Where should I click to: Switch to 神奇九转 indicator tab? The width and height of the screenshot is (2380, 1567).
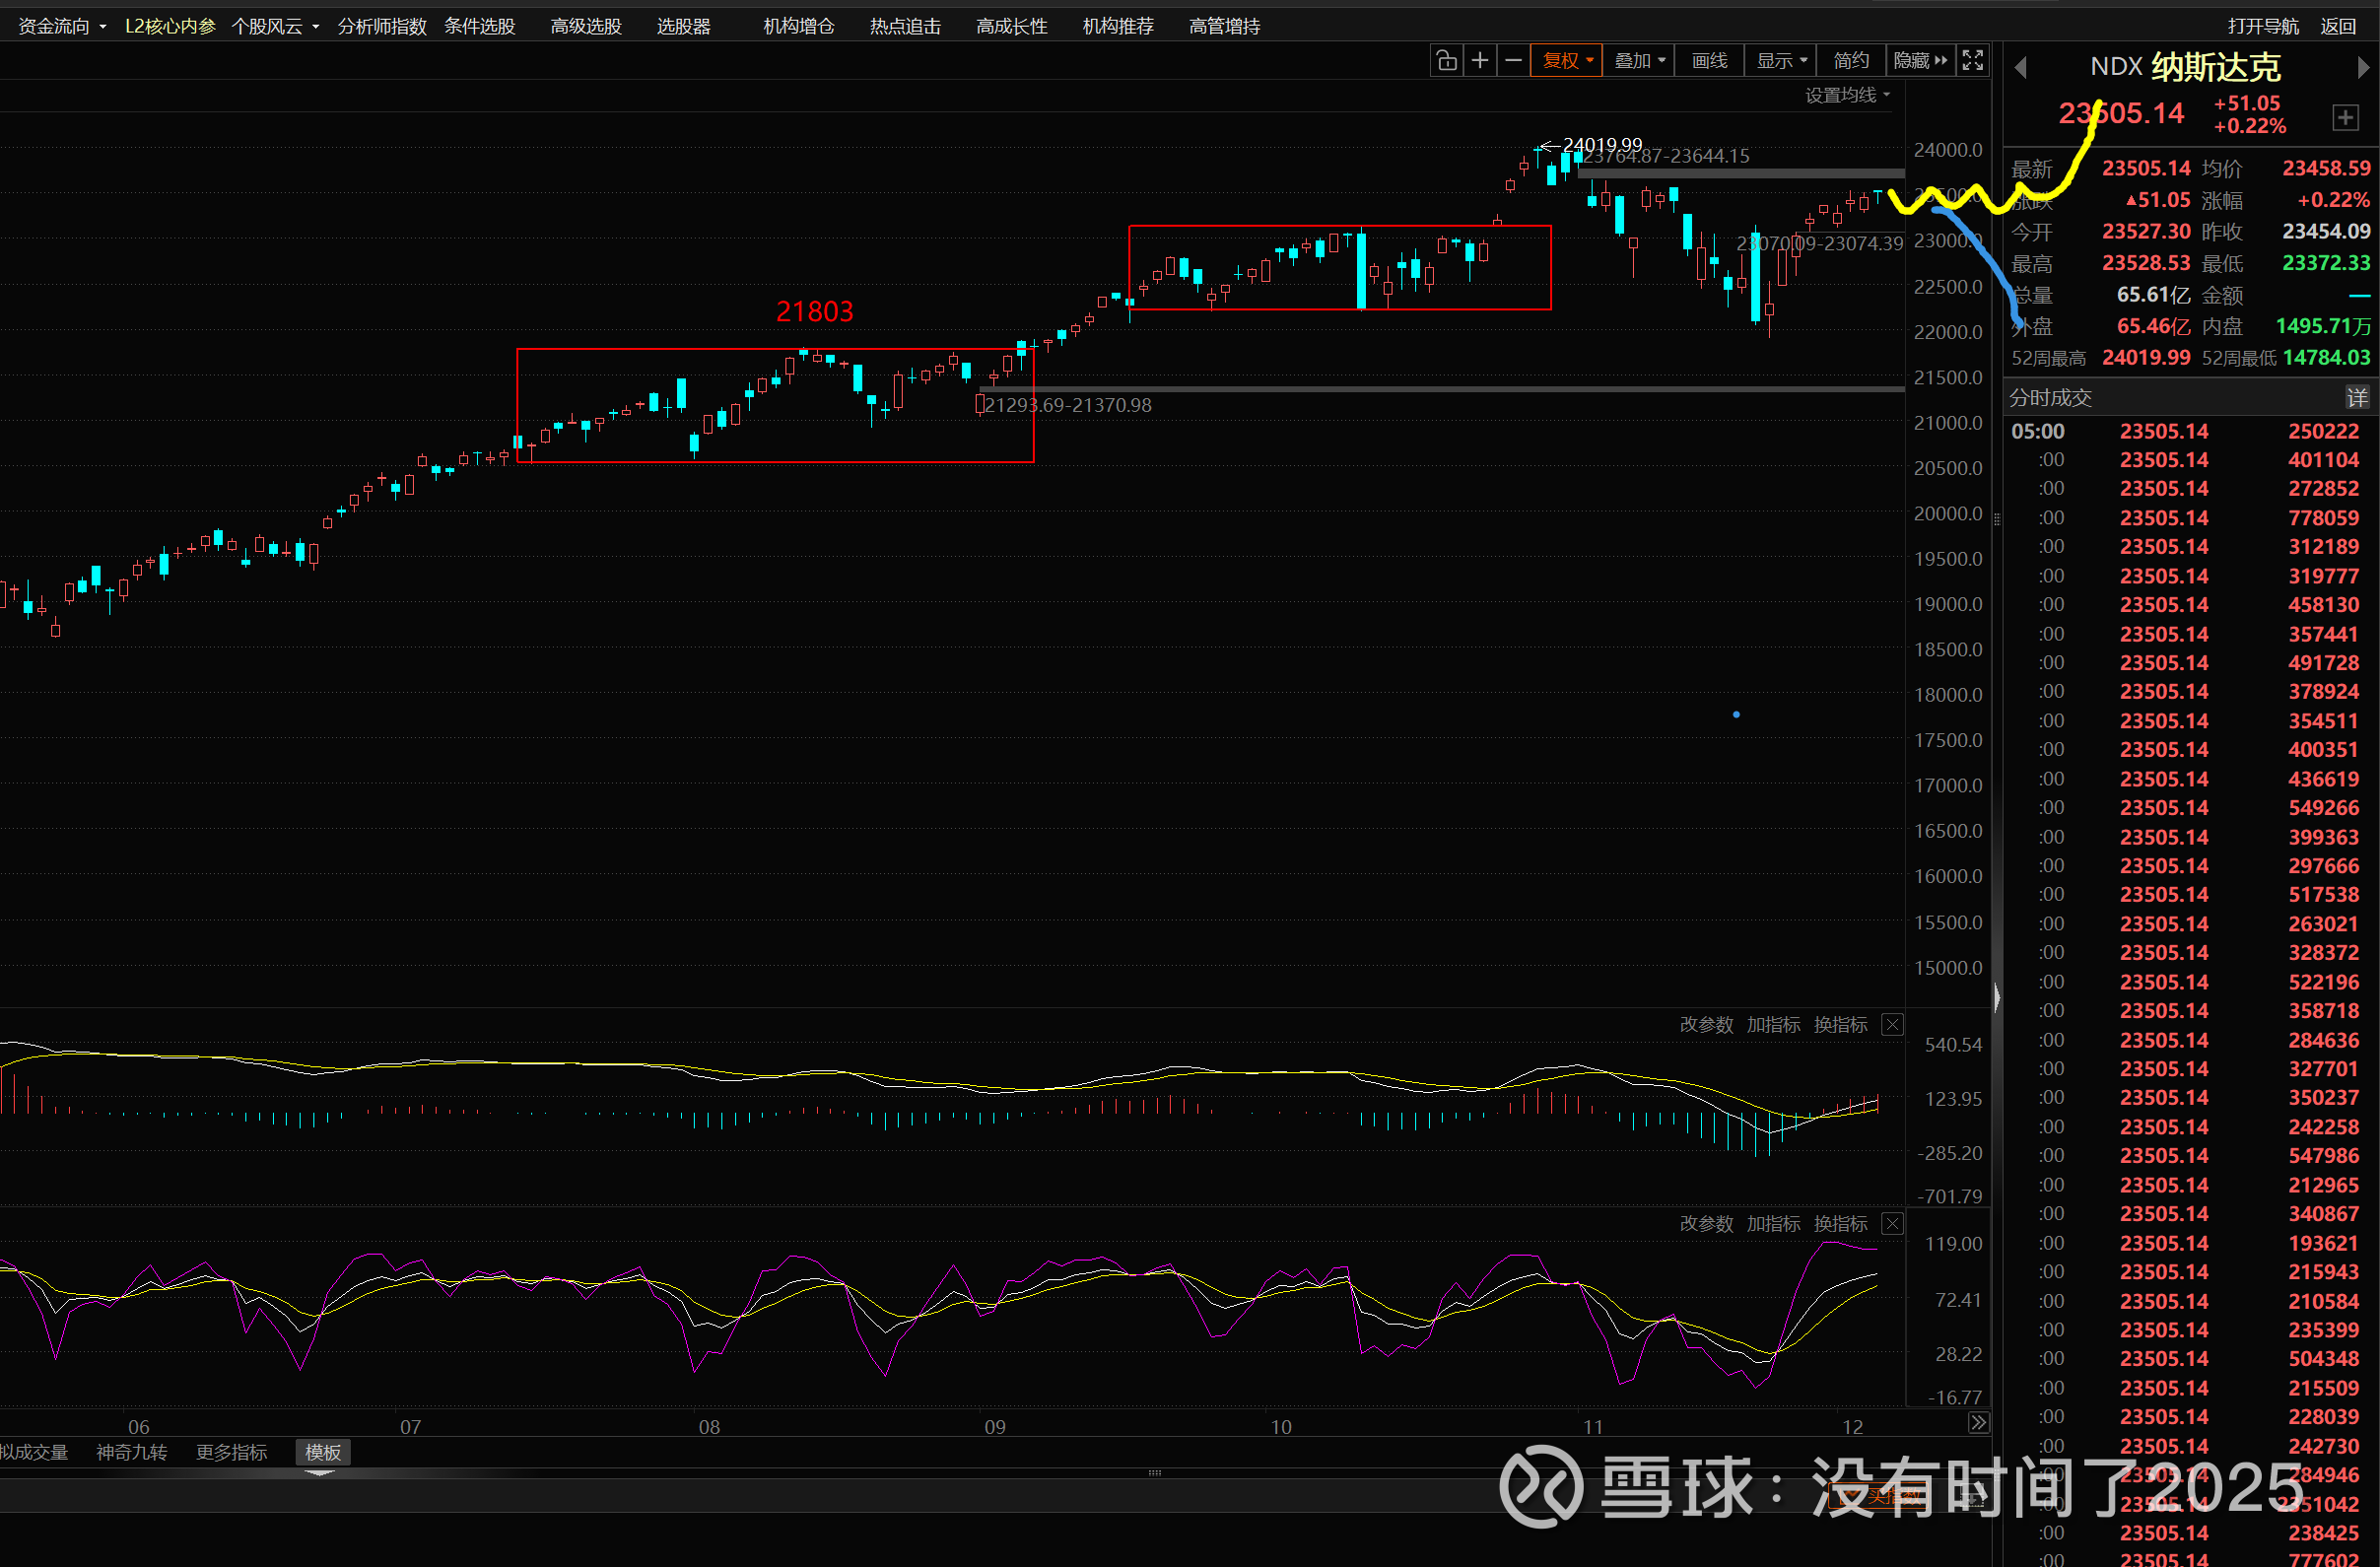131,1452
